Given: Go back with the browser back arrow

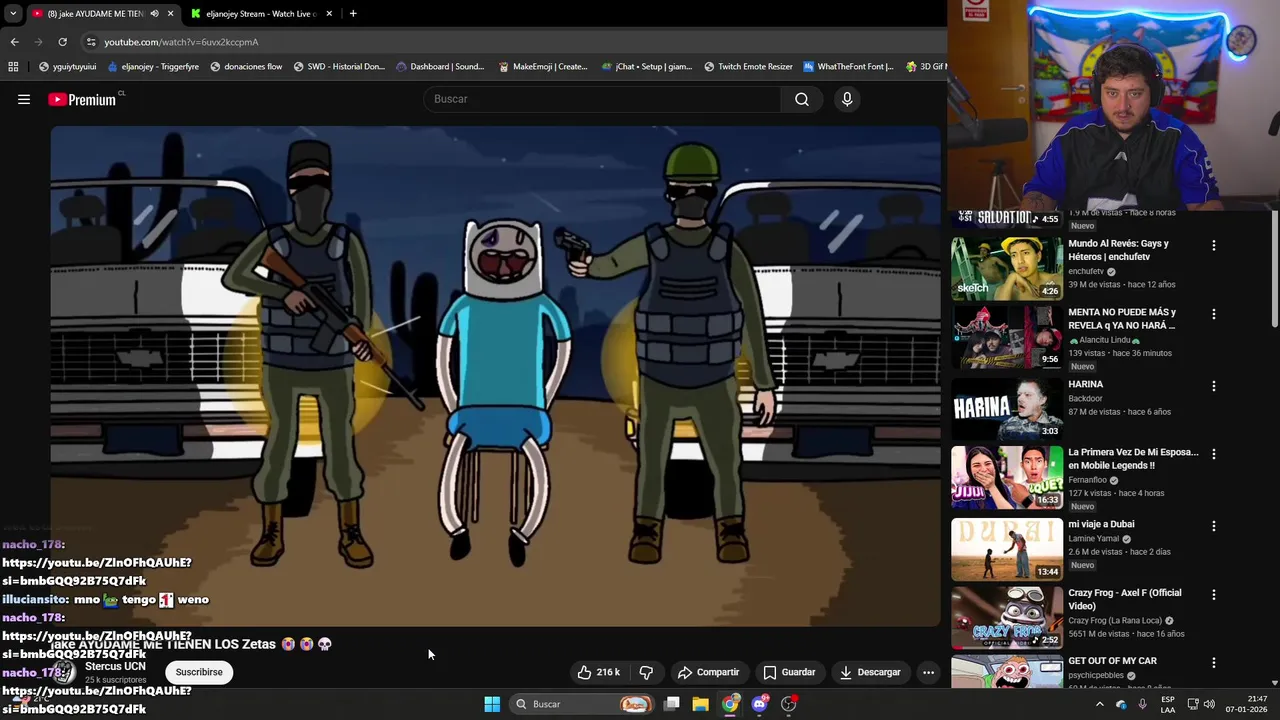Looking at the screenshot, I should pyautogui.click(x=14, y=42).
